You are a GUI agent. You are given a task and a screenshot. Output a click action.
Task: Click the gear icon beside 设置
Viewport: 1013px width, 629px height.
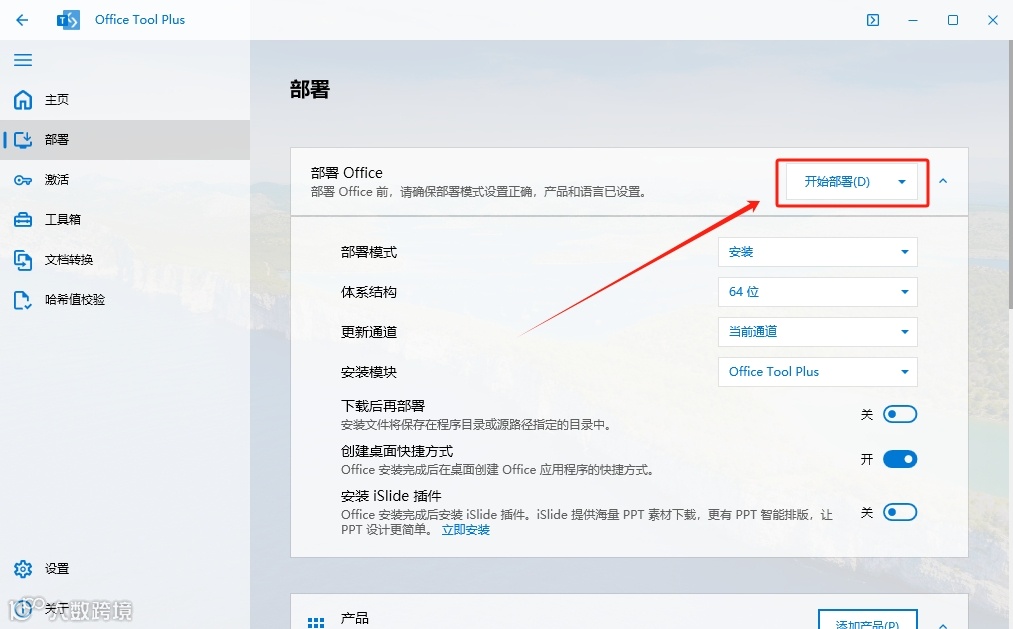click(23, 568)
